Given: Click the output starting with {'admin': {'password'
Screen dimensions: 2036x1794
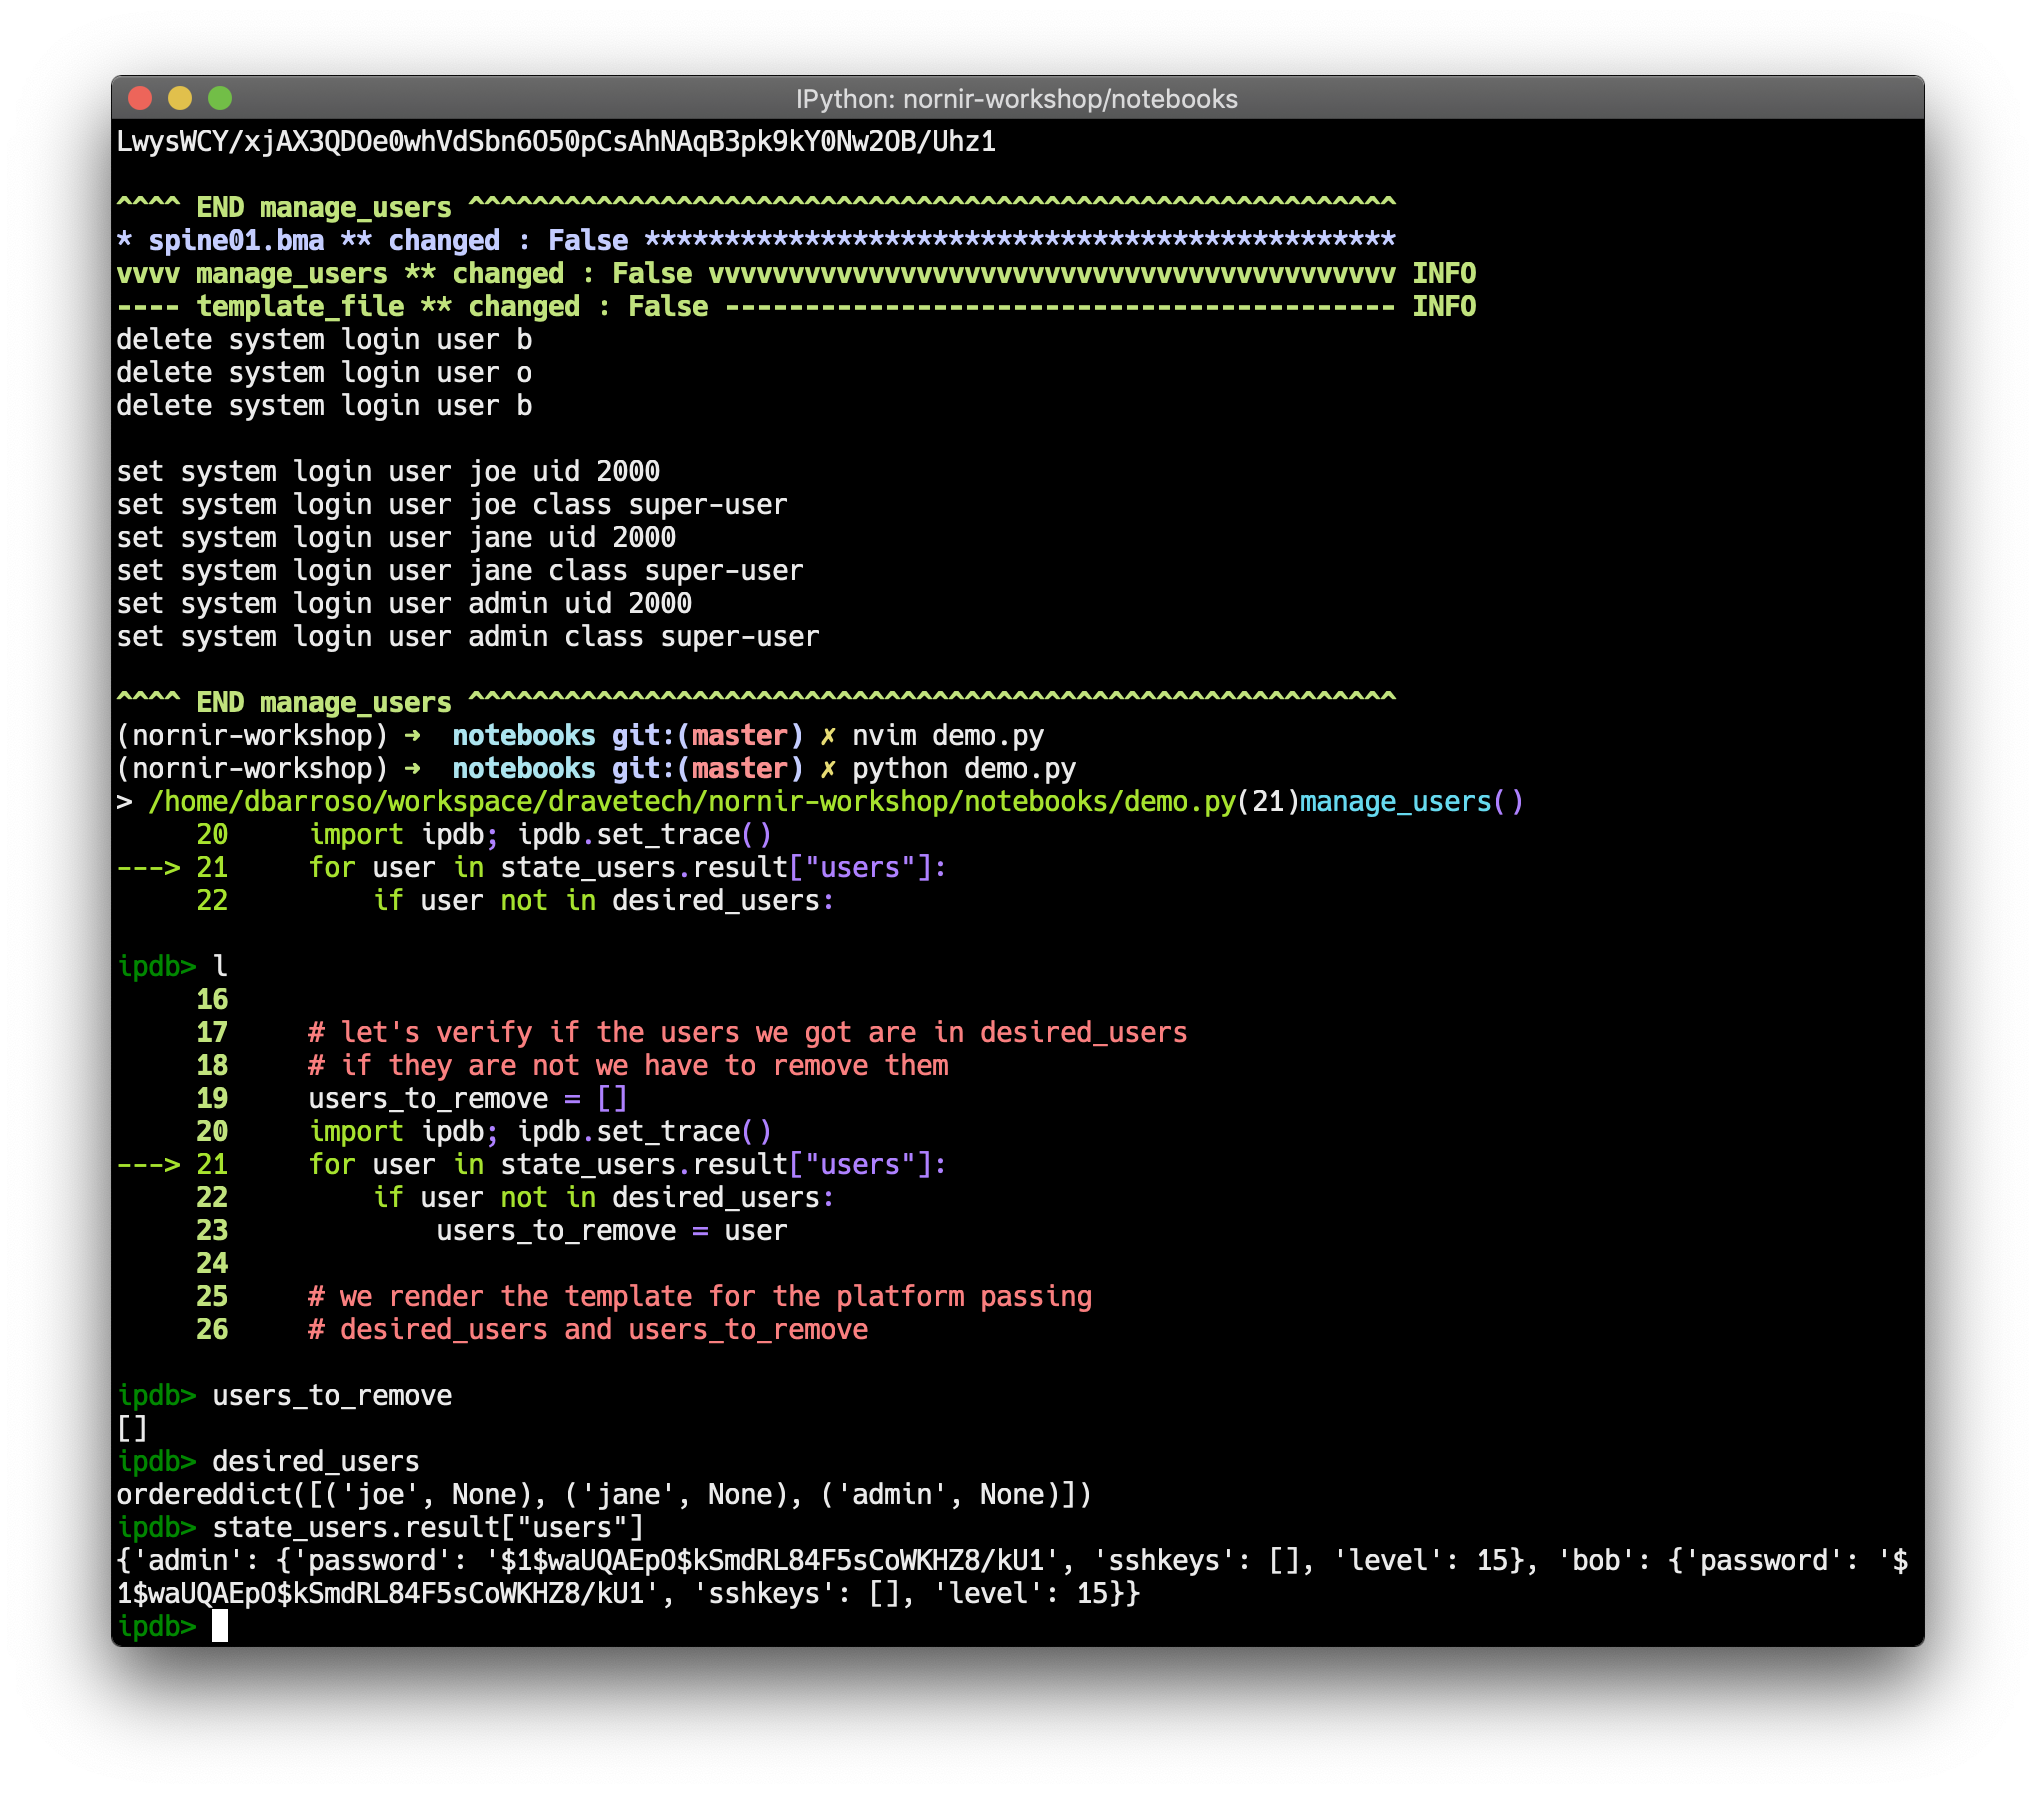Looking at the screenshot, I should 1012,1577.
